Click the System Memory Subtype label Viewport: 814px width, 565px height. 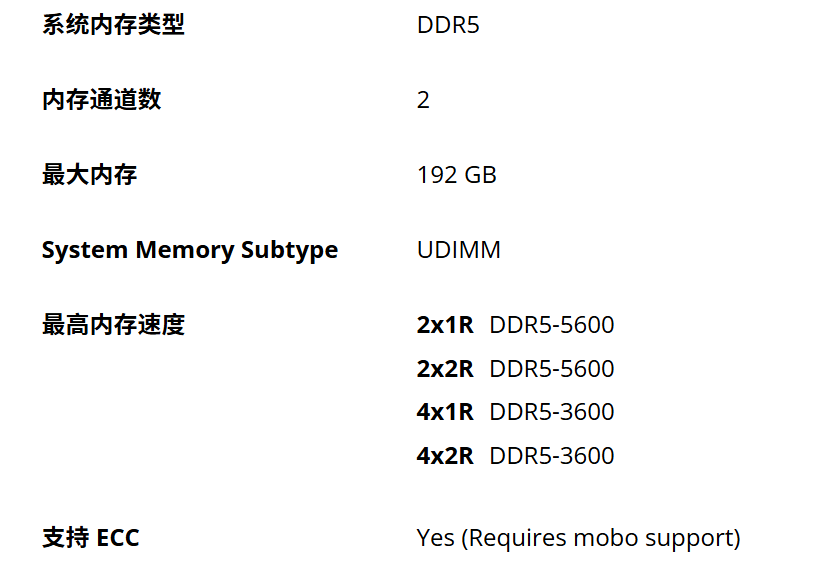coord(190,251)
